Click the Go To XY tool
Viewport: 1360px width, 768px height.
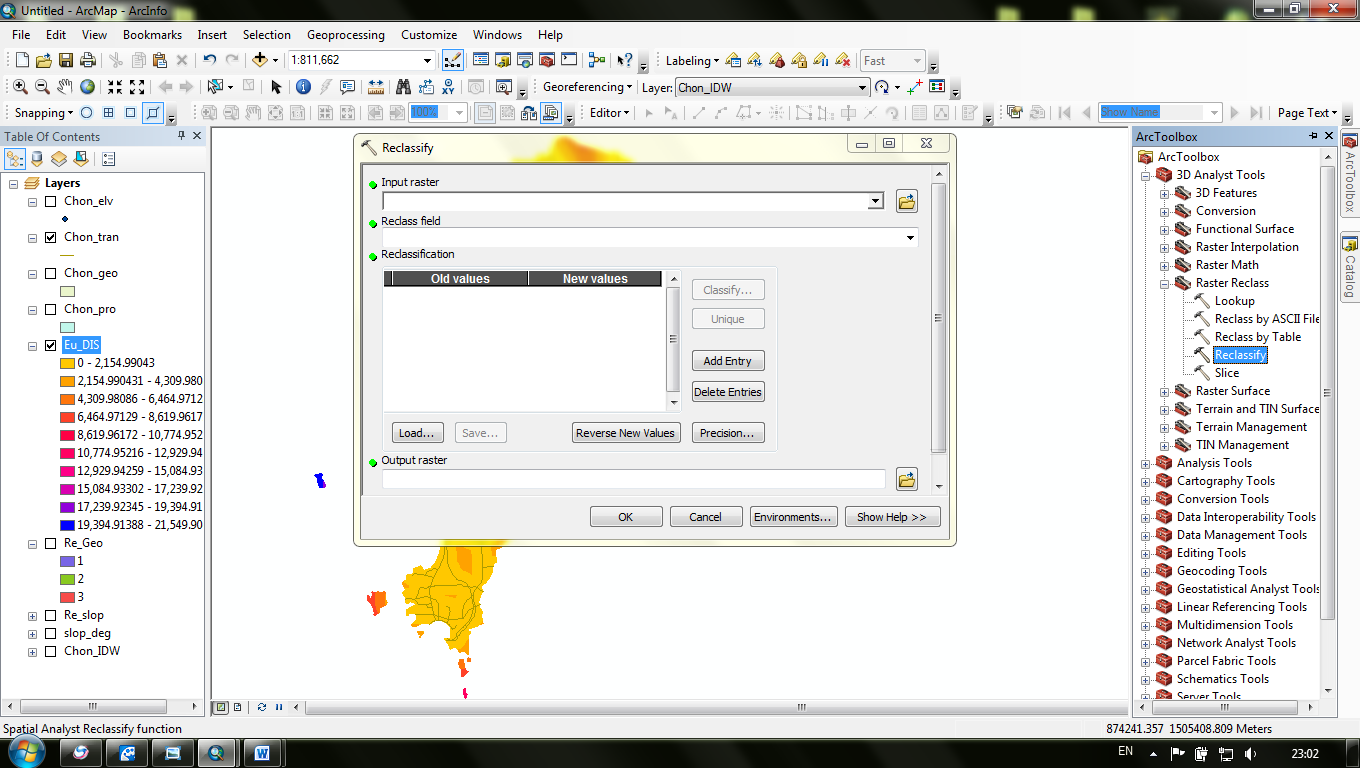click(x=449, y=87)
